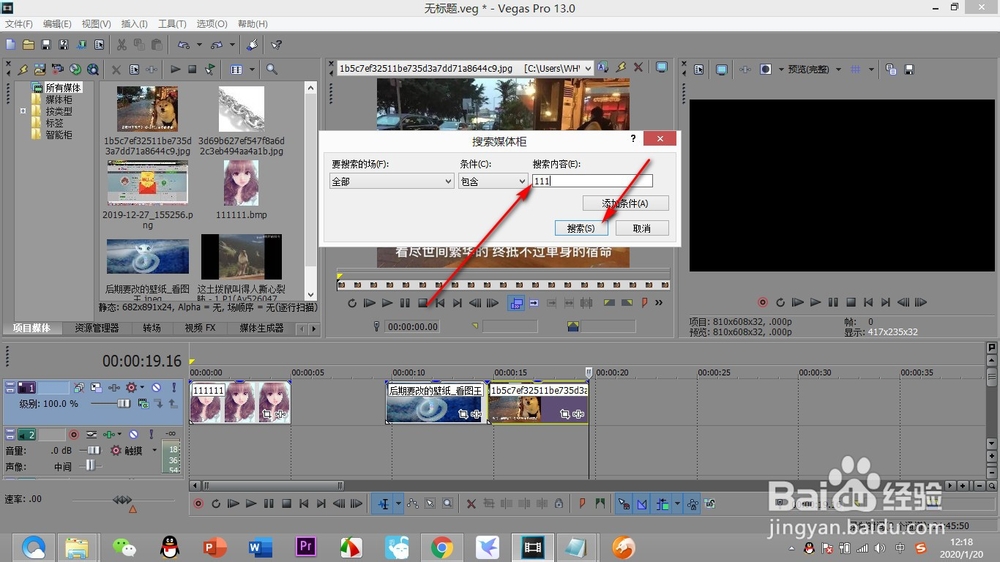Click the New project icon
The height and width of the screenshot is (562, 1000).
coord(10,45)
